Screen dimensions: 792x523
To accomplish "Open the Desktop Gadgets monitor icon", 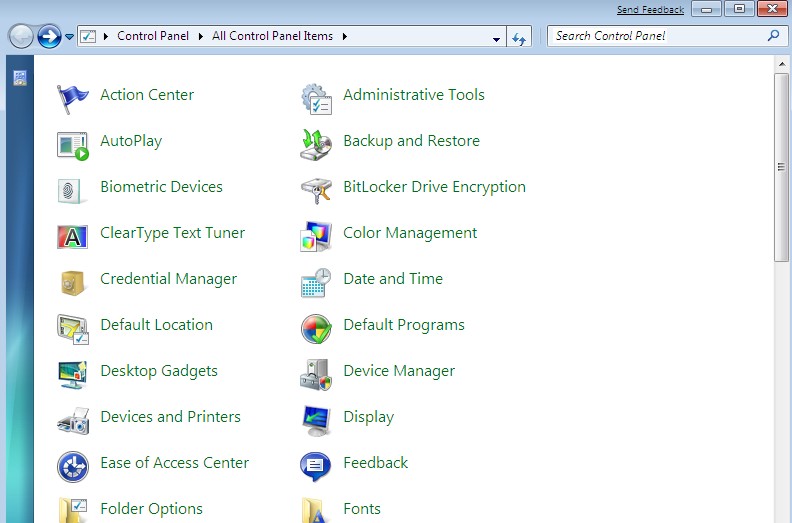I will [x=73, y=375].
